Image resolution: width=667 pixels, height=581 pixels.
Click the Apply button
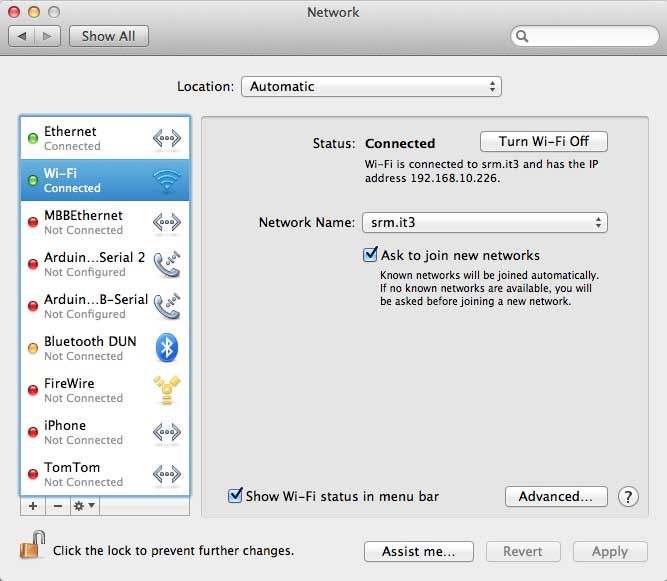610,551
